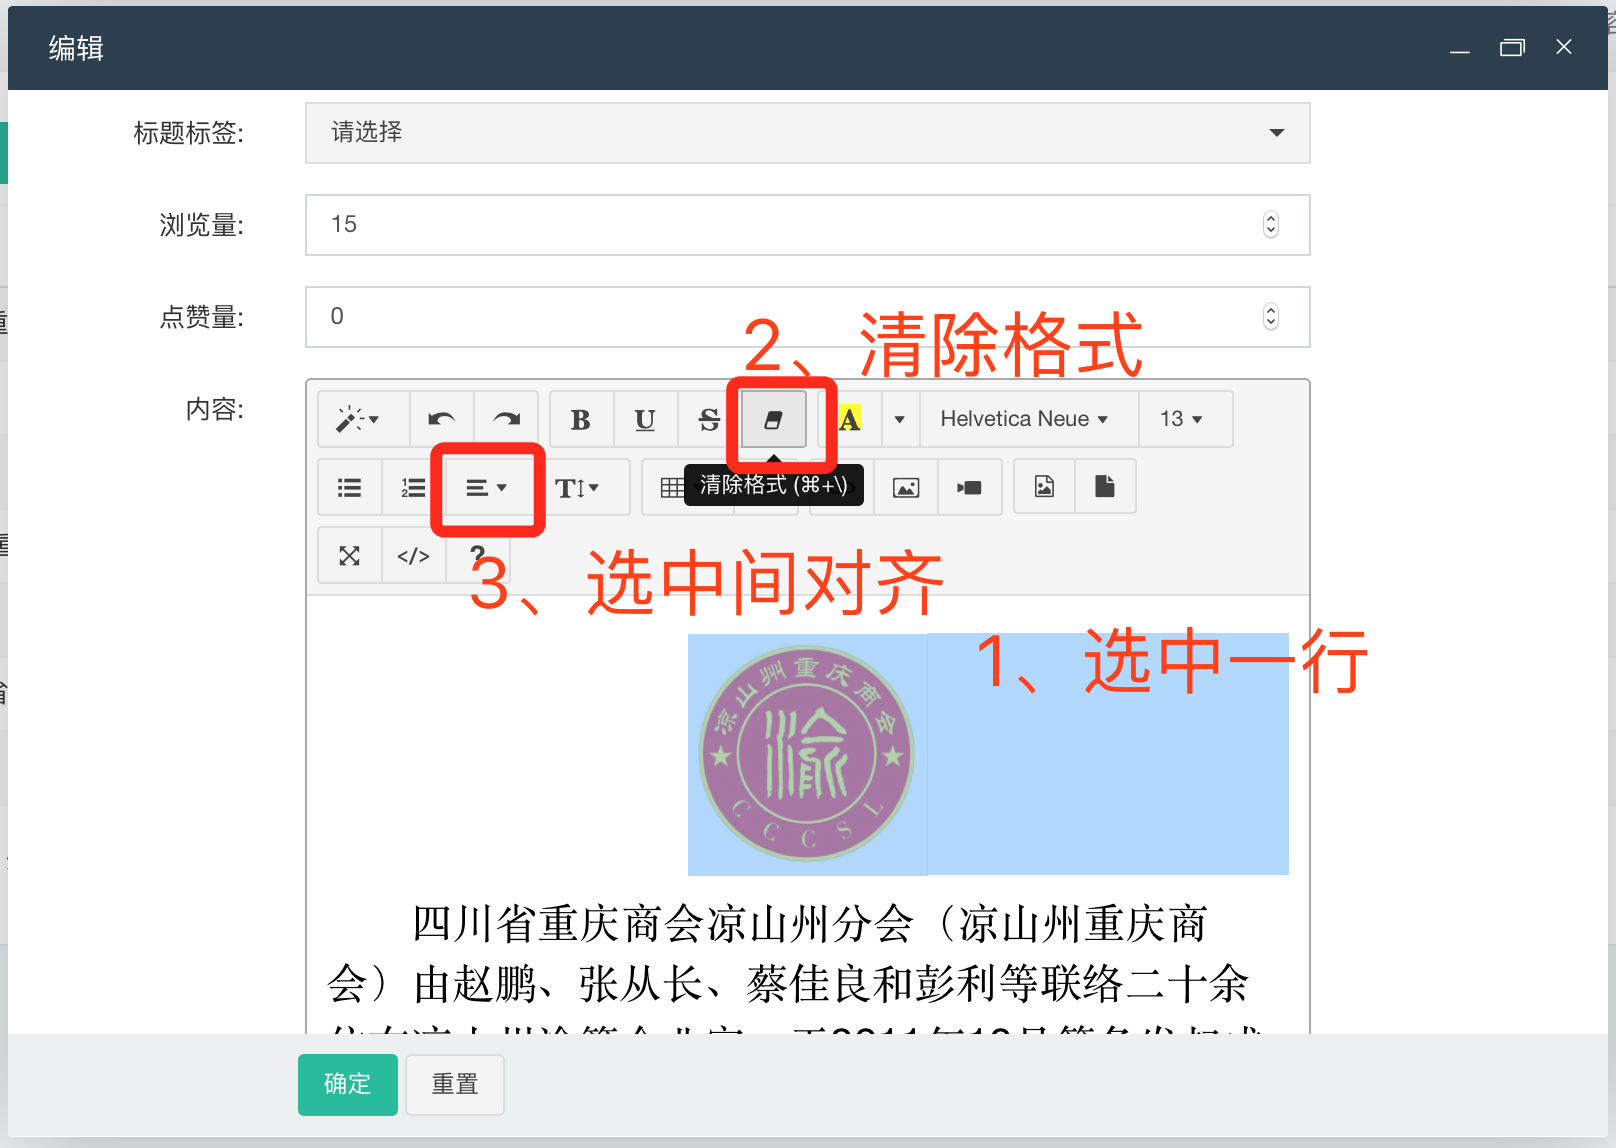The height and width of the screenshot is (1148, 1616).
Task: Toggle underline text formatting
Action: pyautogui.click(x=645, y=420)
